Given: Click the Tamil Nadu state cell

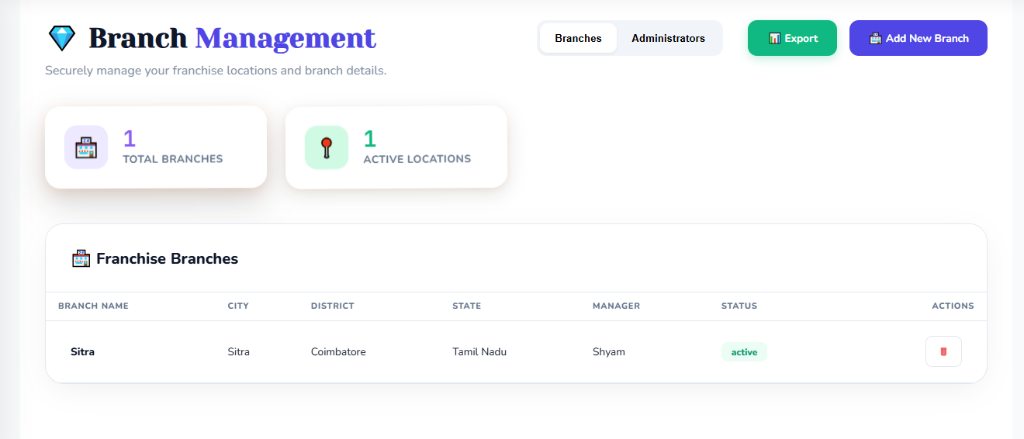Looking at the screenshot, I should (479, 351).
